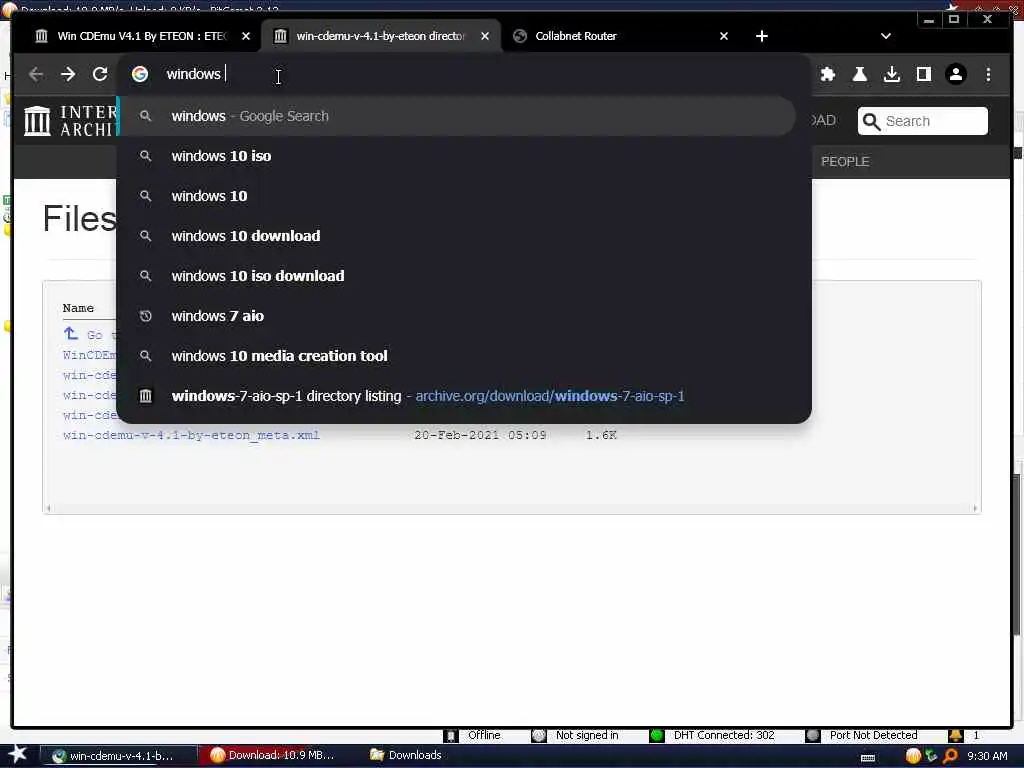
Task: Close the win-cdemu directory listing tab
Action: click(x=485, y=36)
